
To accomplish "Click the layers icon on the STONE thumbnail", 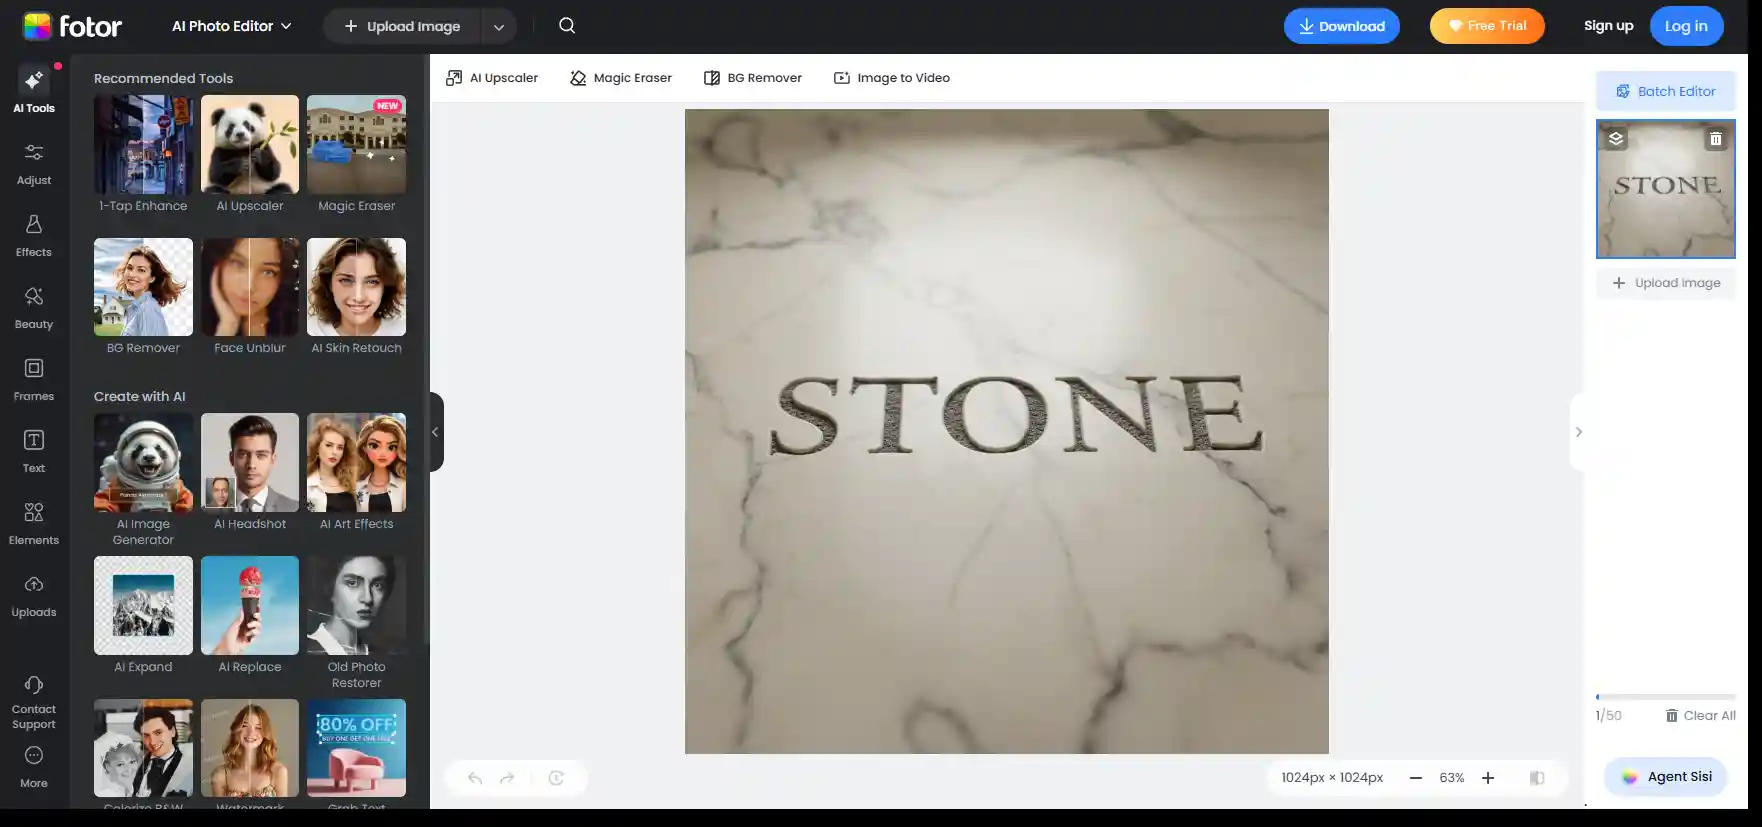I will (x=1616, y=139).
